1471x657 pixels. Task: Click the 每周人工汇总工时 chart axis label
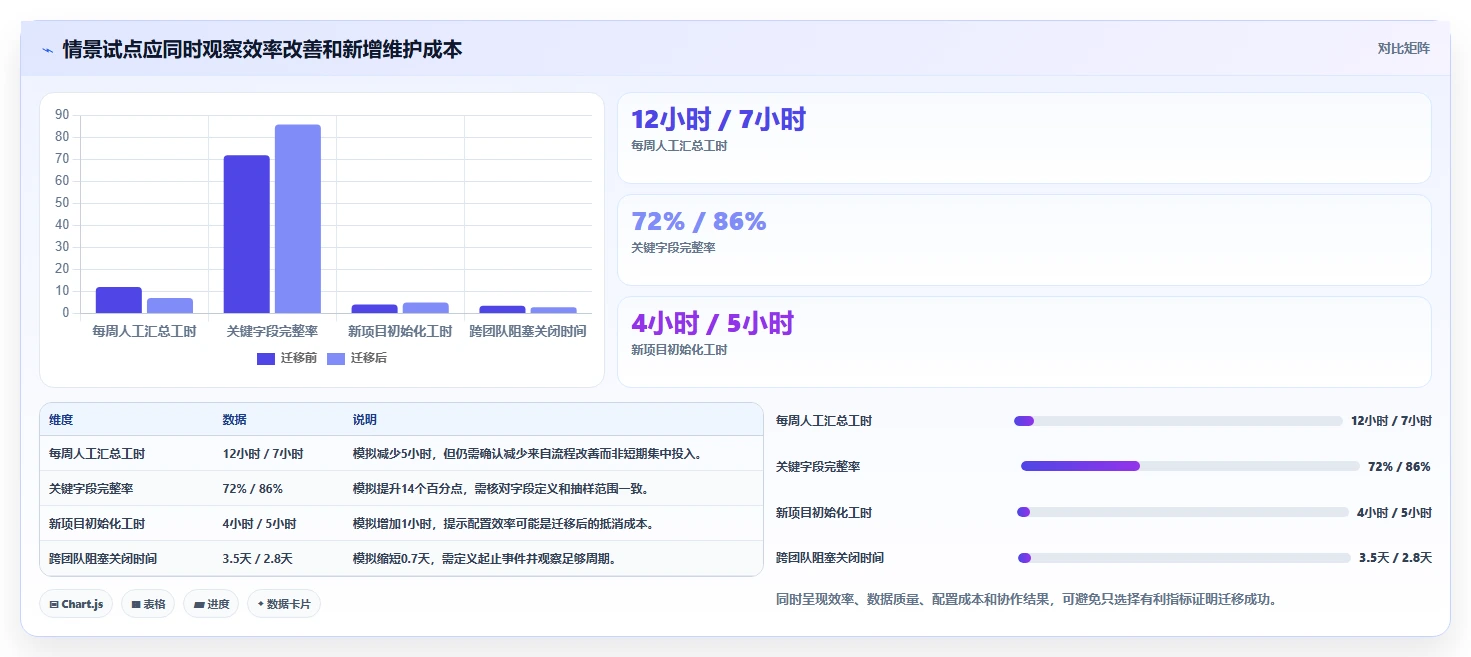[x=144, y=331]
